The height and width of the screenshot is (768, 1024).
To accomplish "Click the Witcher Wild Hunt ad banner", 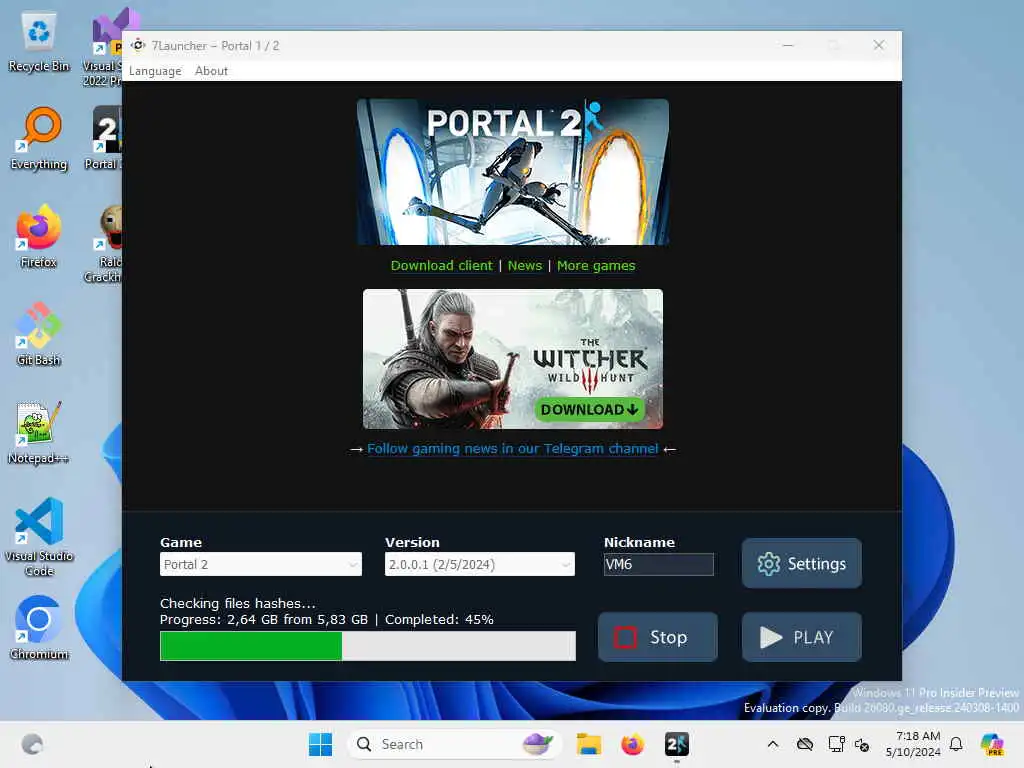I will 513,359.
